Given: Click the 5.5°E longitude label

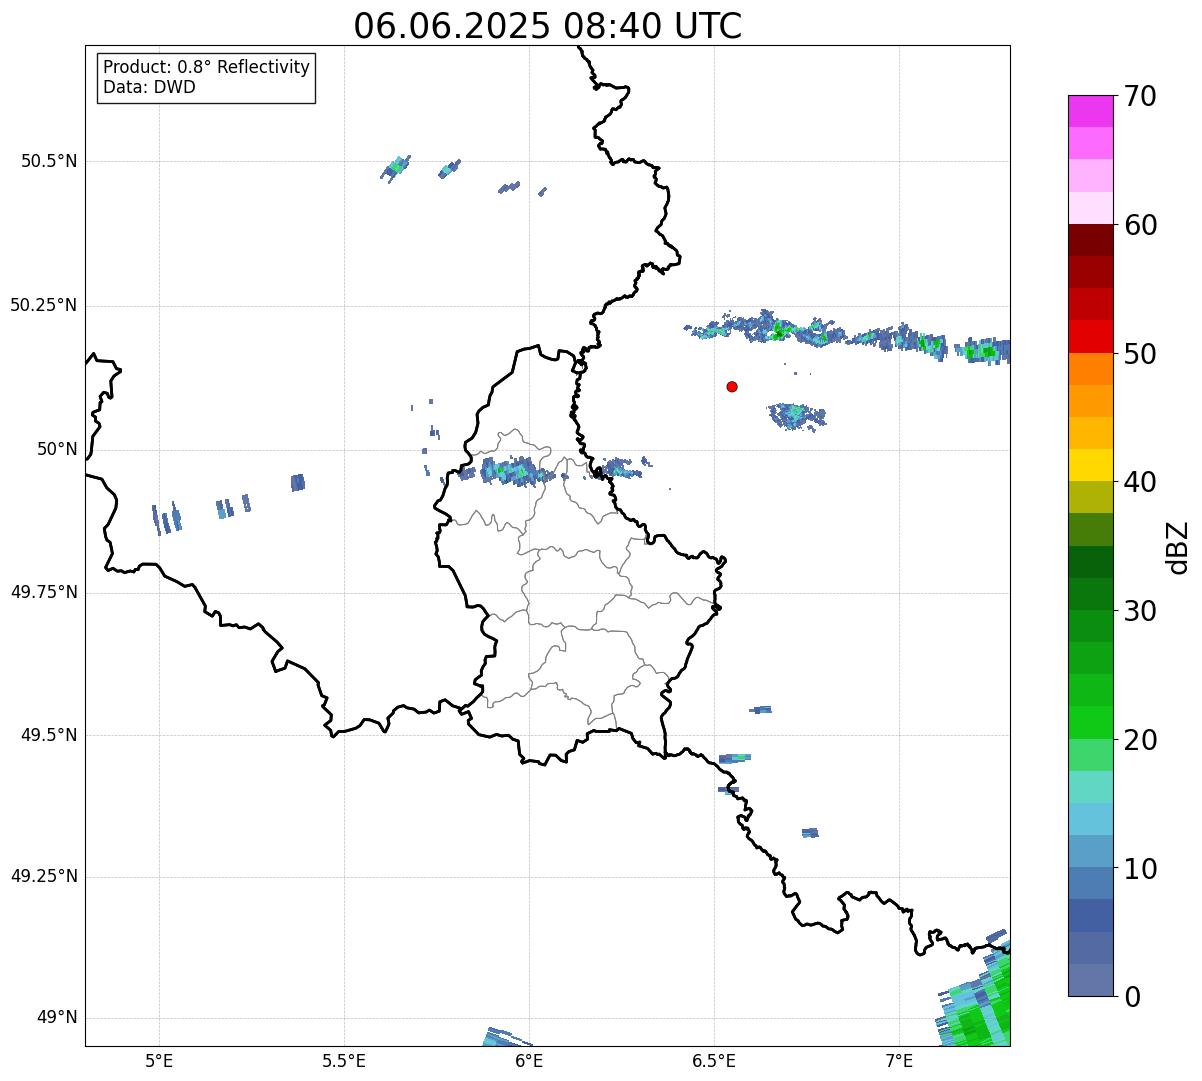Looking at the screenshot, I should 344,1060.
